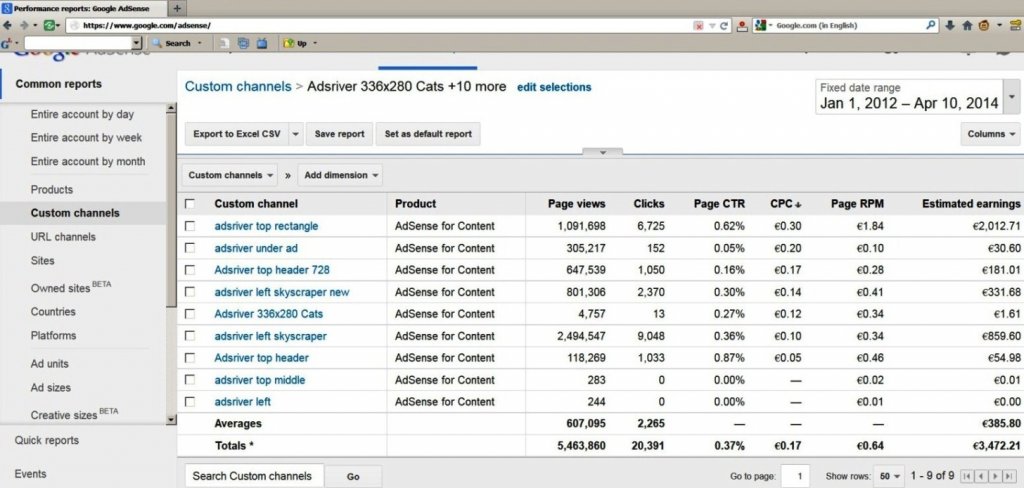1024x488 pixels.
Task: Open the Show rows 50 dropdown
Action: 888,476
